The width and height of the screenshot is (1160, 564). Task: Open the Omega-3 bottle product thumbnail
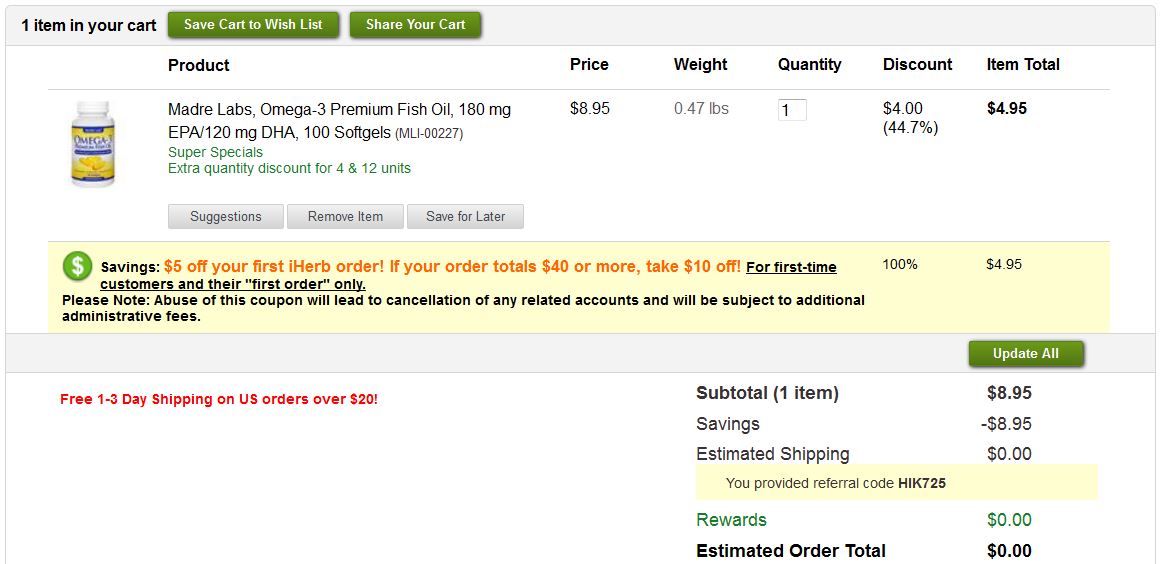pyautogui.click(x=93, y=144)
